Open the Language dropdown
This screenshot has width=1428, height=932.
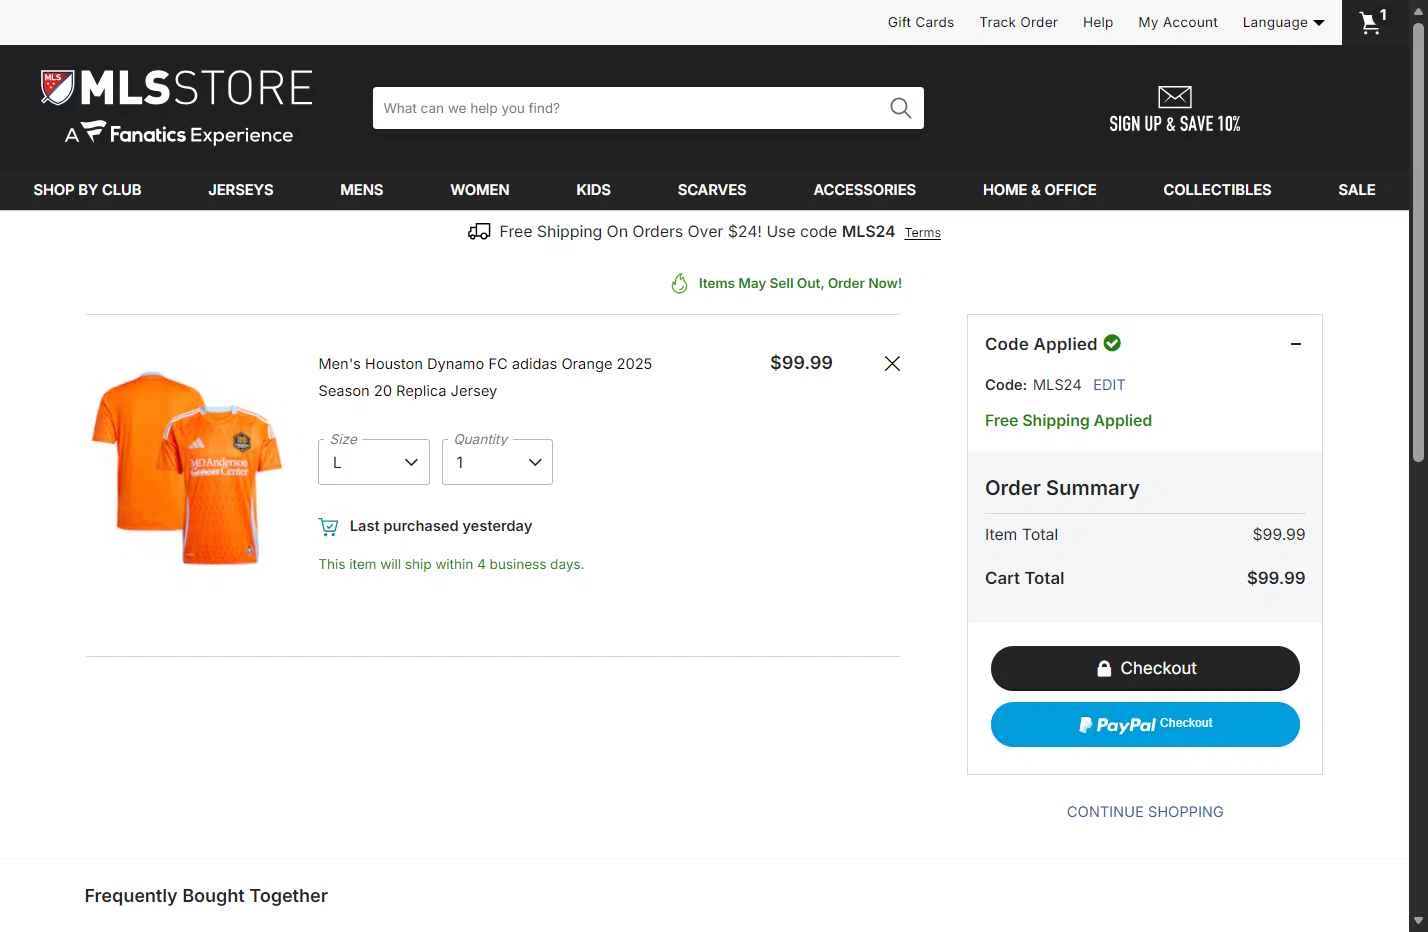(1283, 22)
